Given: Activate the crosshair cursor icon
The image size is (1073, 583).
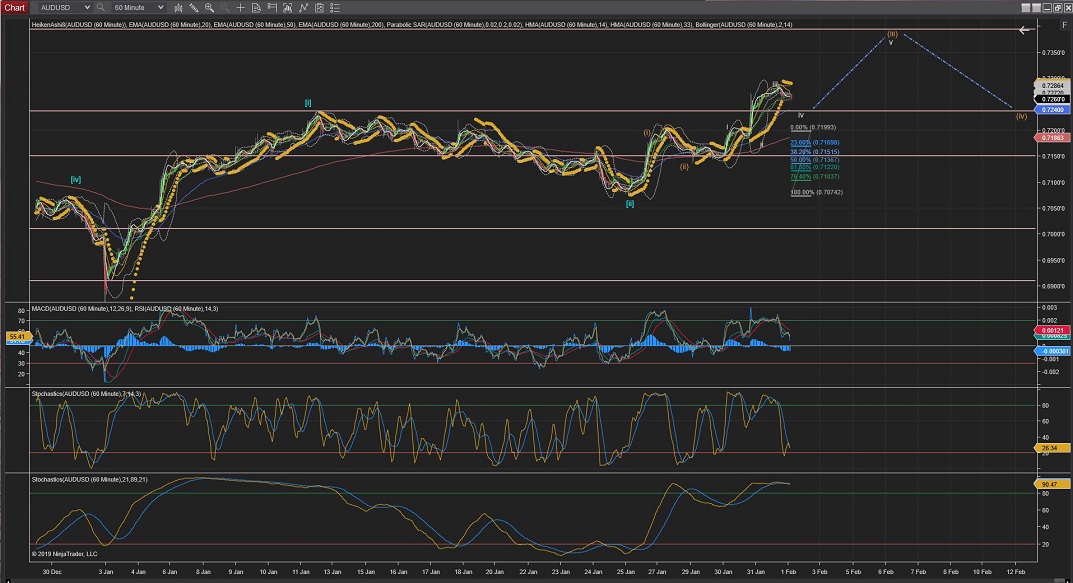Looking at the screenshot, I should point(240,8).
